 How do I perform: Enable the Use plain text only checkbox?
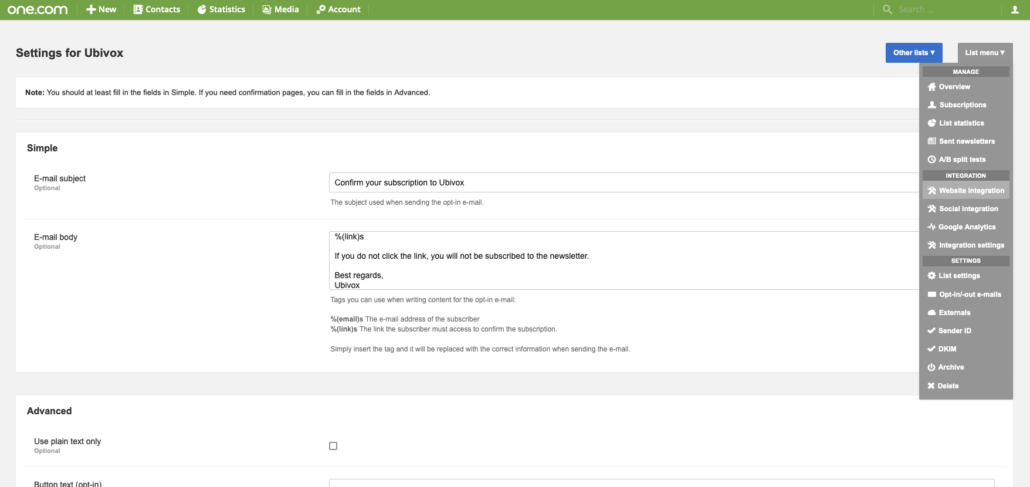click(x=333, y=446)
